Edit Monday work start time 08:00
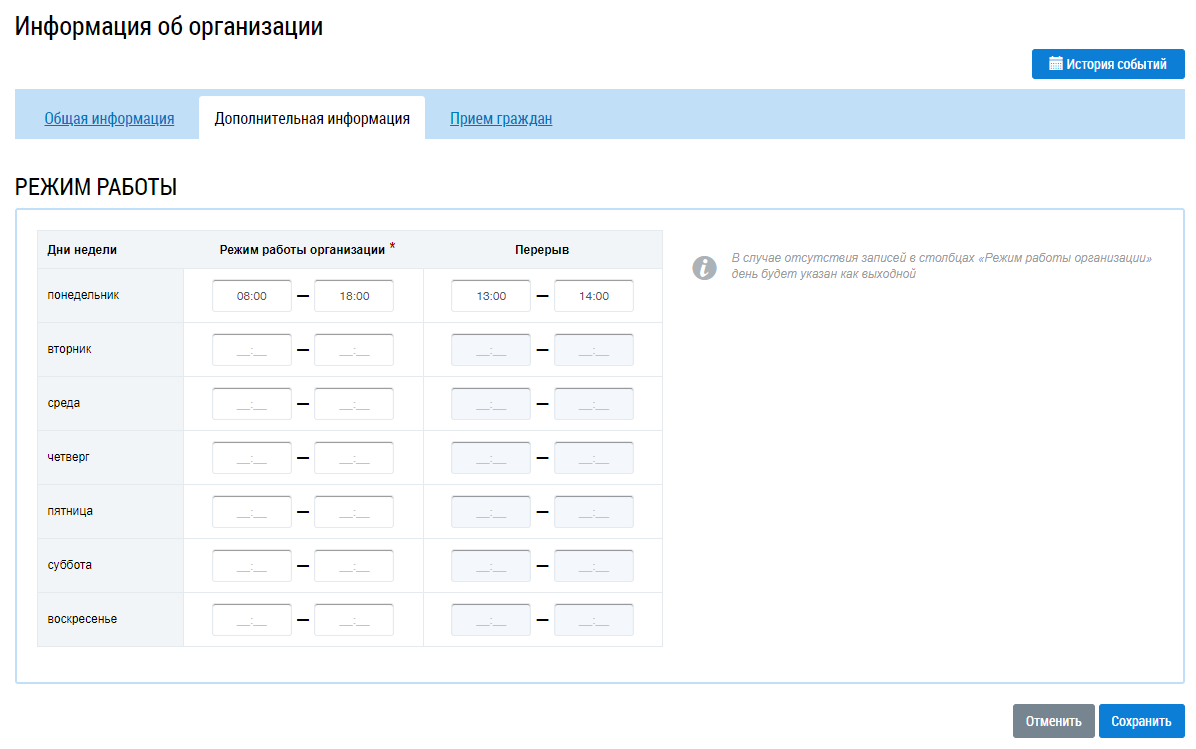 coord(252,296)
